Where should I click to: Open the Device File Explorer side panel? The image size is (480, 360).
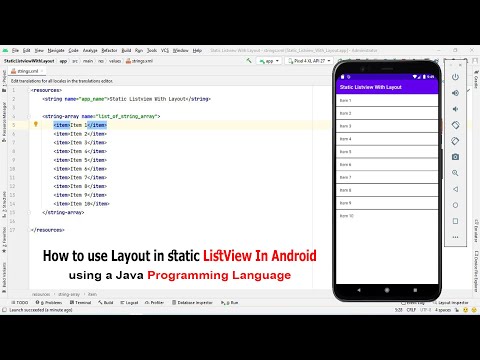pyautogui.click(x=476, y=272)
